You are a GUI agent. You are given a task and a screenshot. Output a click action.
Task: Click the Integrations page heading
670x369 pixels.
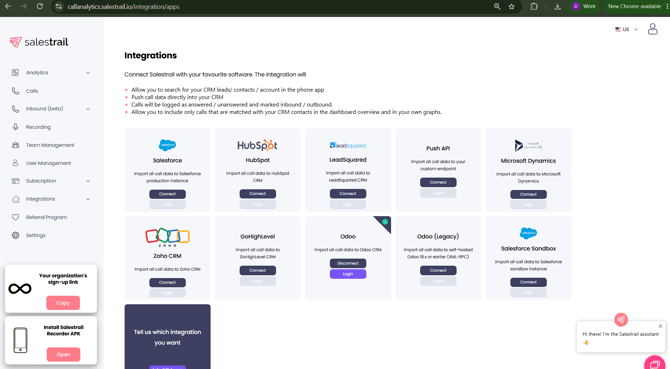point(150,56)
